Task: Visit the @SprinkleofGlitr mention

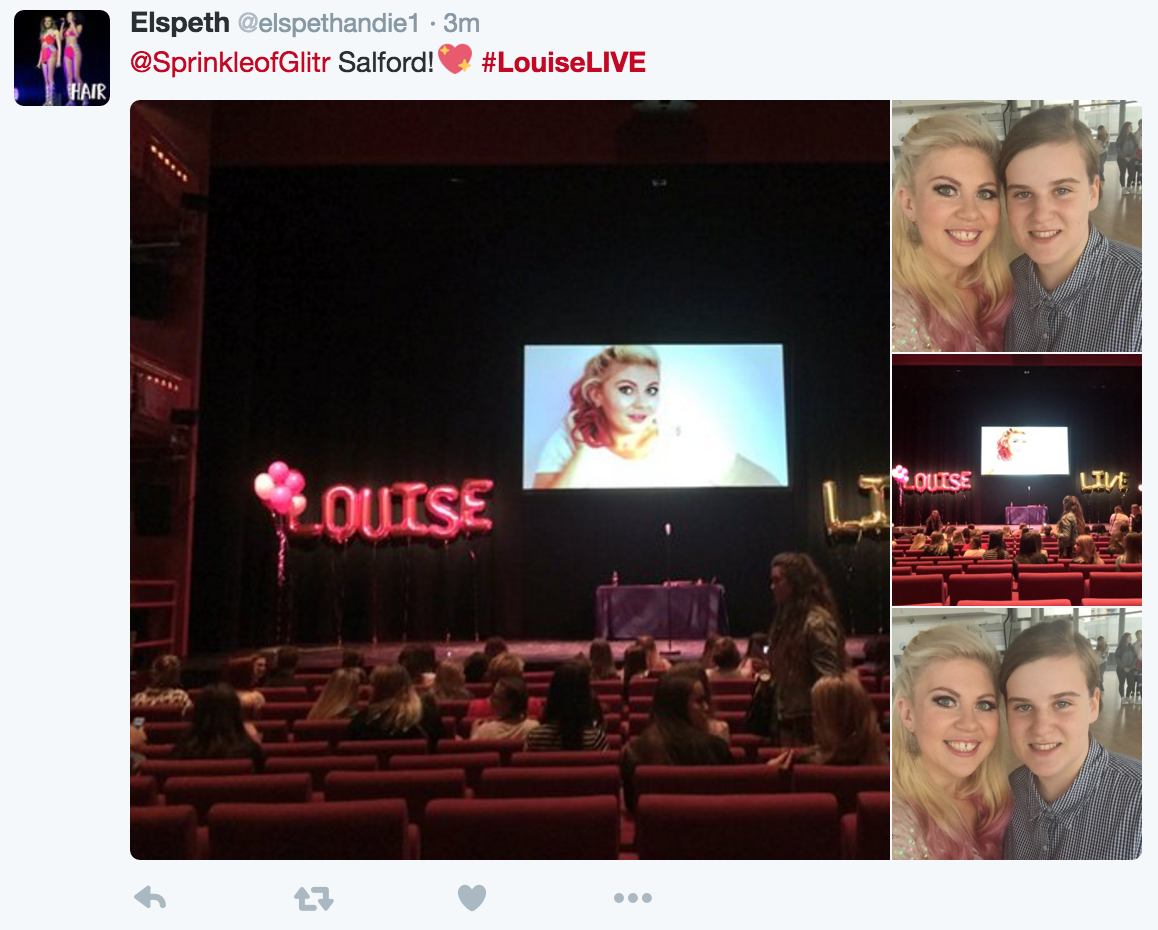Action: pyautogui.click(x=230, y=62)
